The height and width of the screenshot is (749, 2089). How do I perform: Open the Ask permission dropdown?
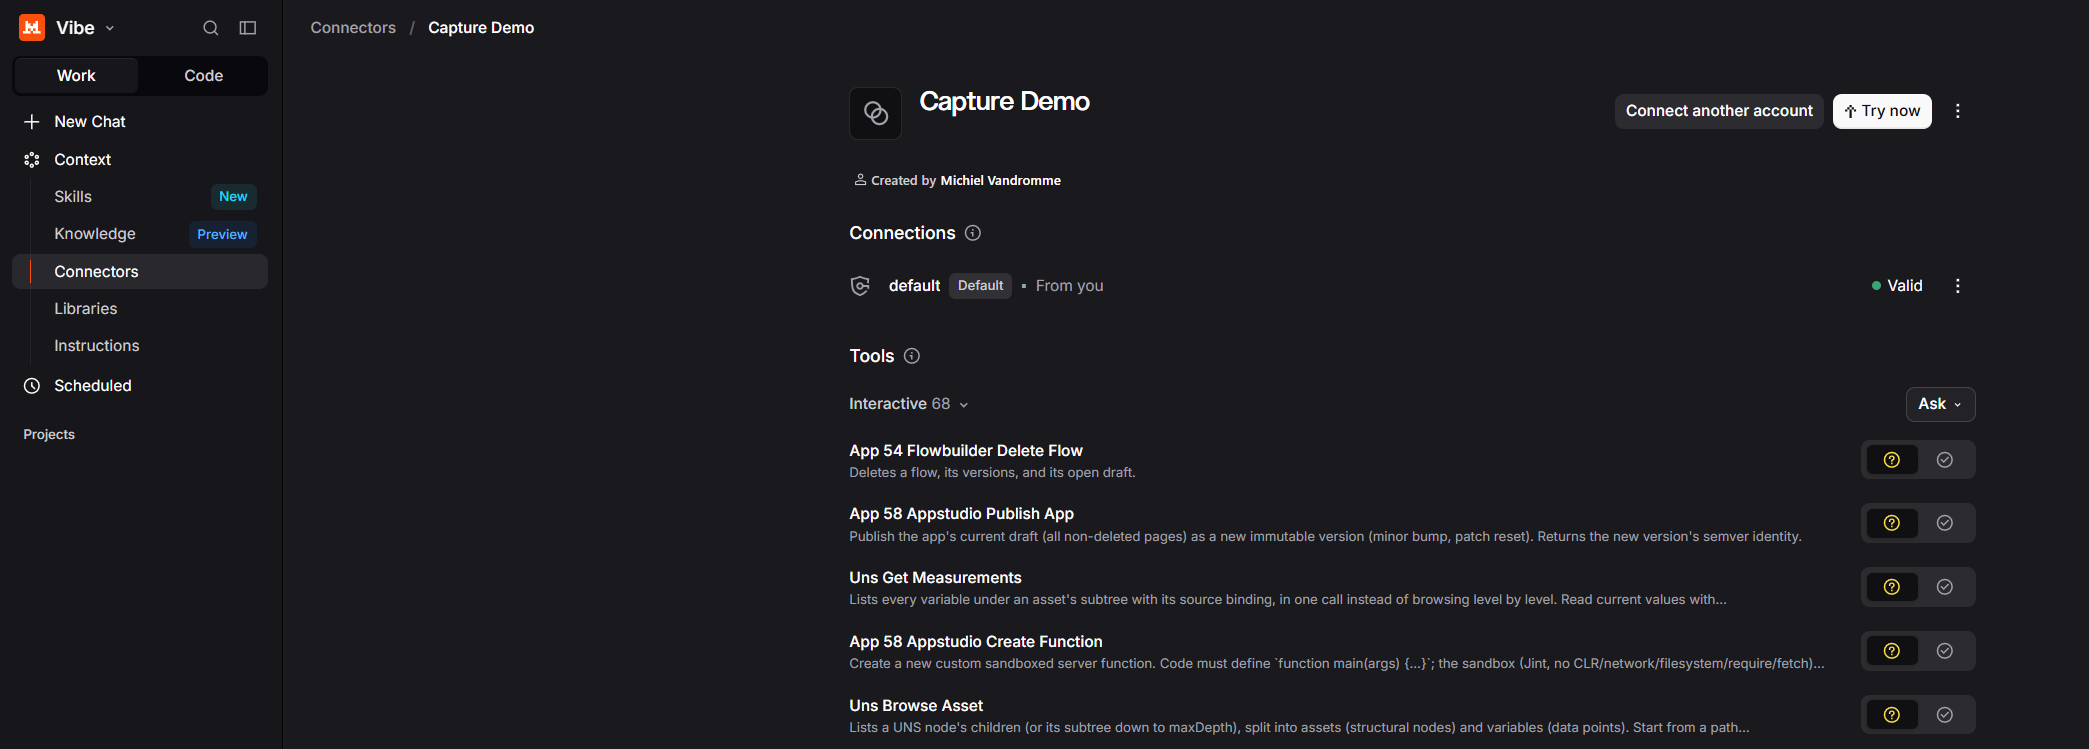pos(1940,404)
